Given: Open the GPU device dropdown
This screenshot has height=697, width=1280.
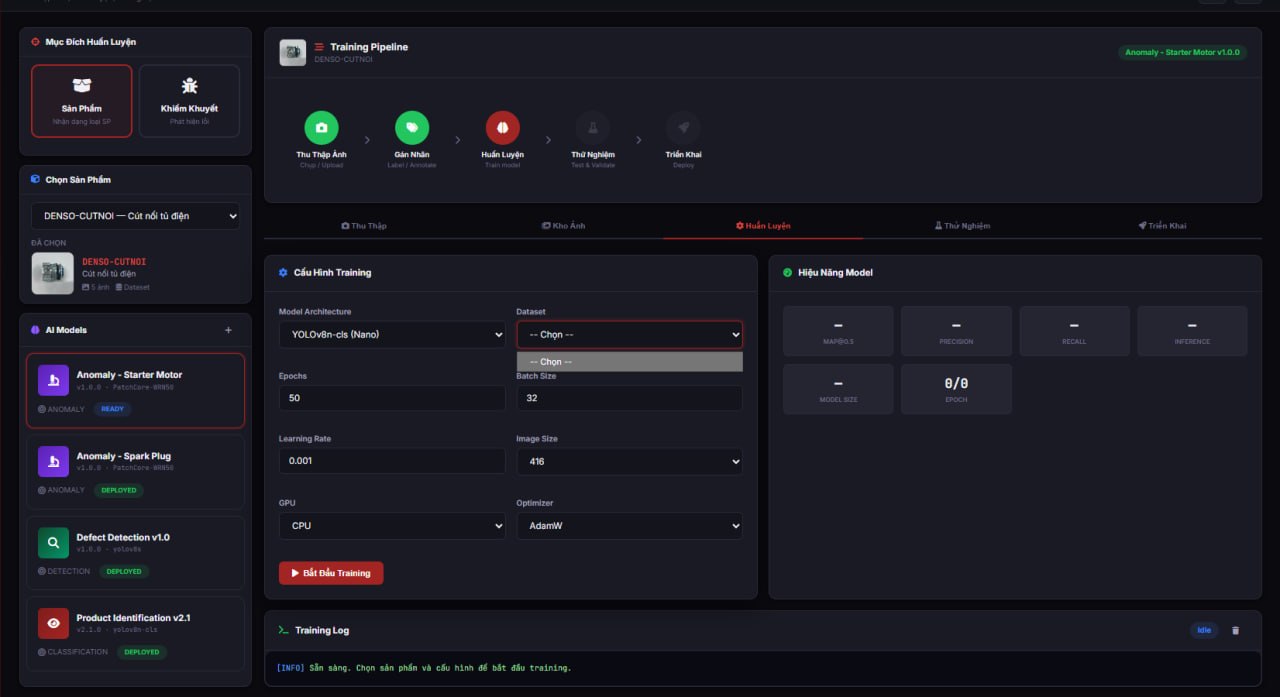Looking at the screenshot, I should (392, 525).
